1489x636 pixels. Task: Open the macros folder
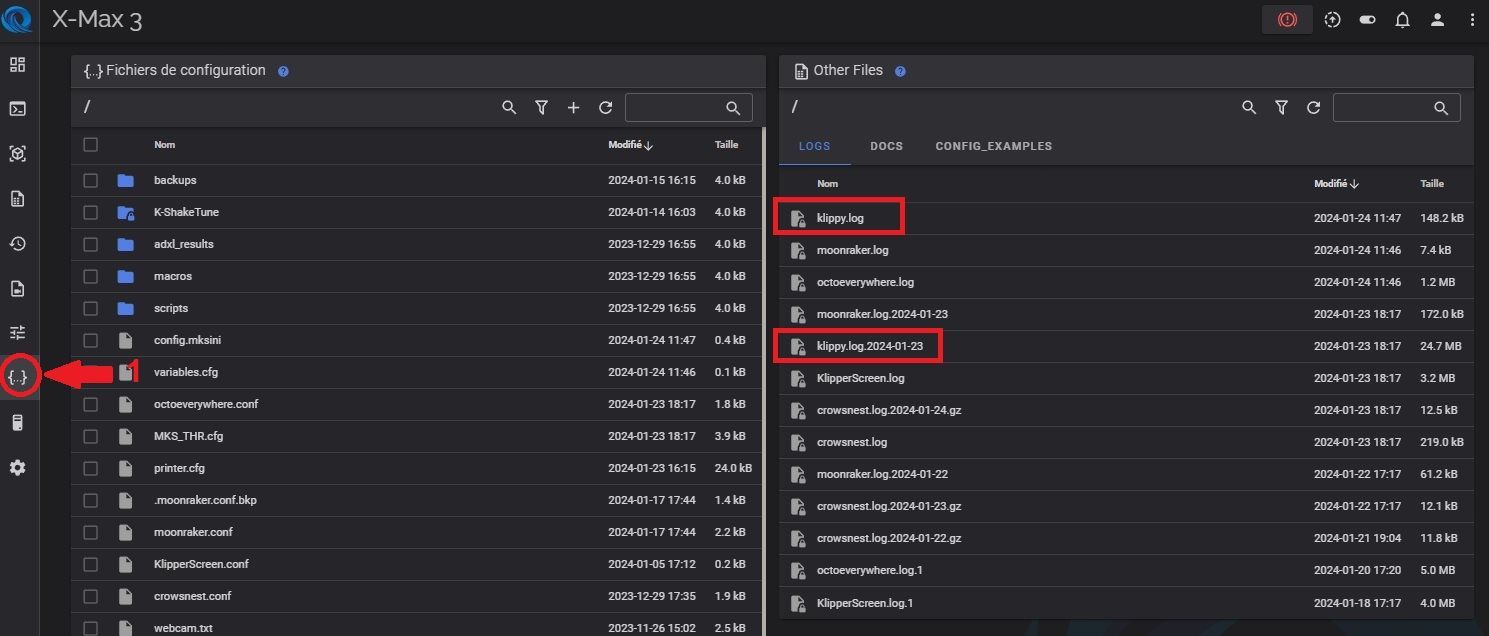point(173,276)
